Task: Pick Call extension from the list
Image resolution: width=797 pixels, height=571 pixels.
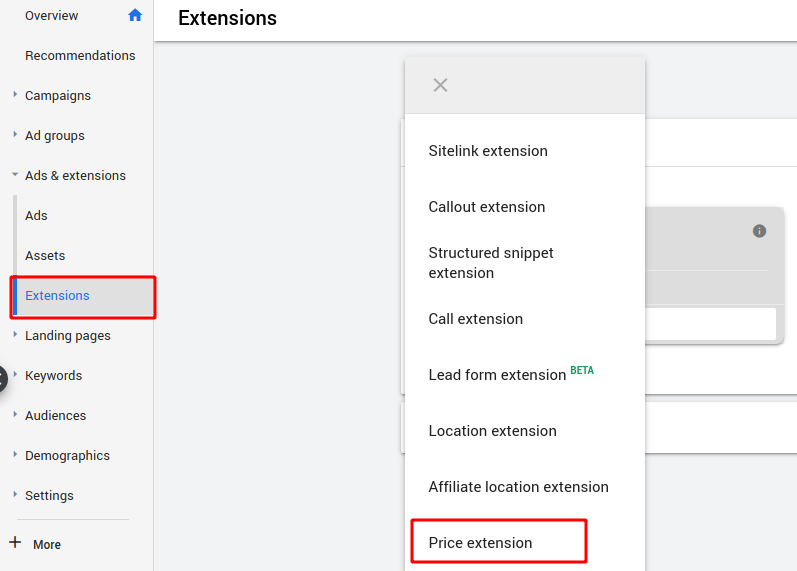Action: tap(476, 319)
